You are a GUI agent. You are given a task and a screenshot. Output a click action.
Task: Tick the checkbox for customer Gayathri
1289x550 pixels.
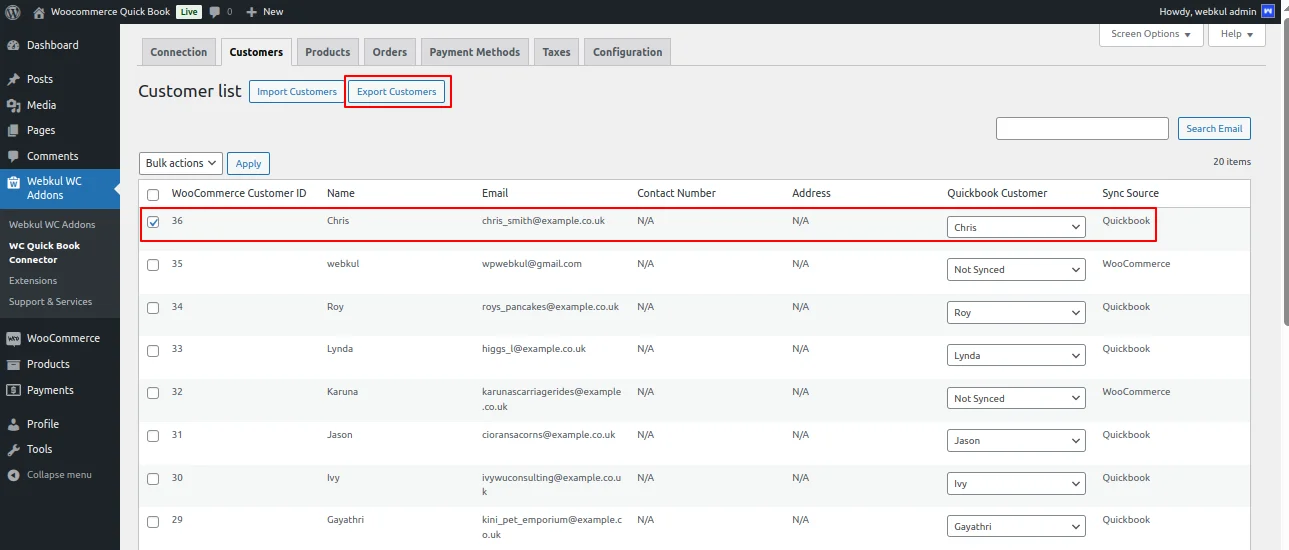(x=153, y=522)
